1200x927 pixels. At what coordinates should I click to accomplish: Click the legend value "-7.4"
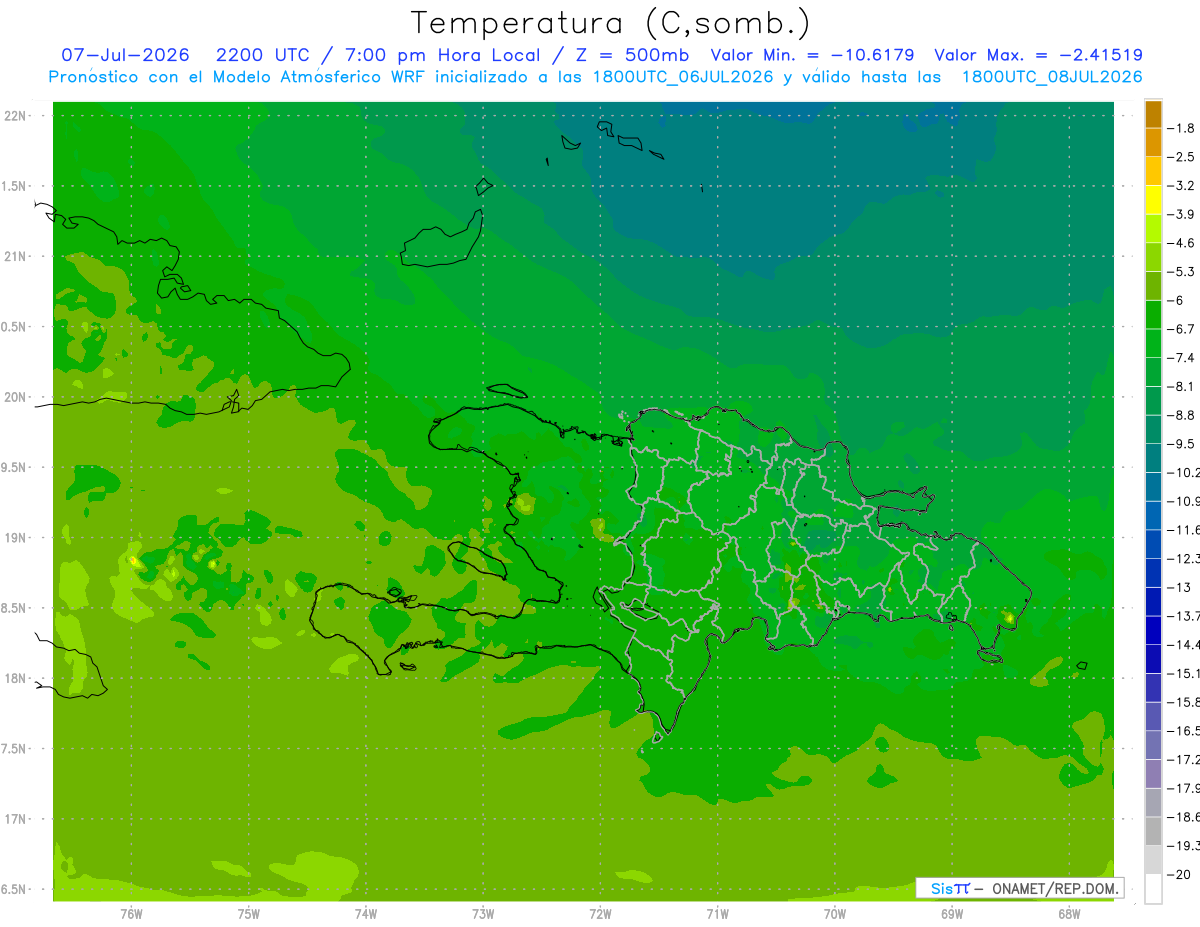[x=1181, y=358]
